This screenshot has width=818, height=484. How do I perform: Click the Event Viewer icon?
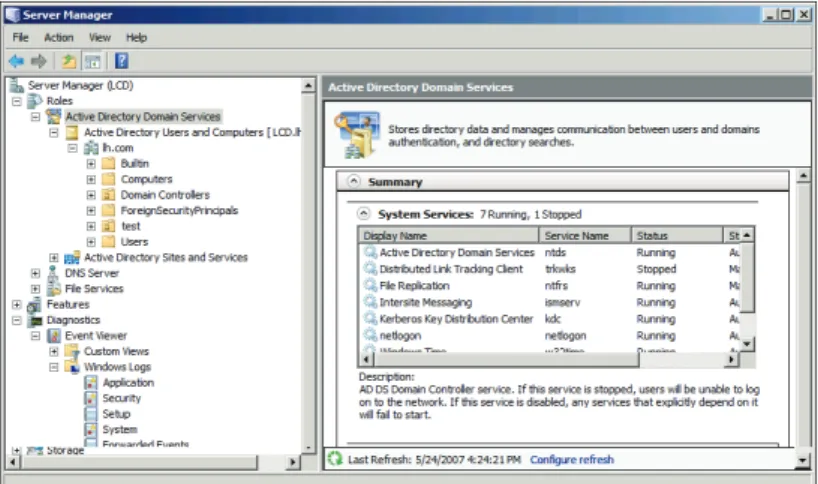click(54, 335)
